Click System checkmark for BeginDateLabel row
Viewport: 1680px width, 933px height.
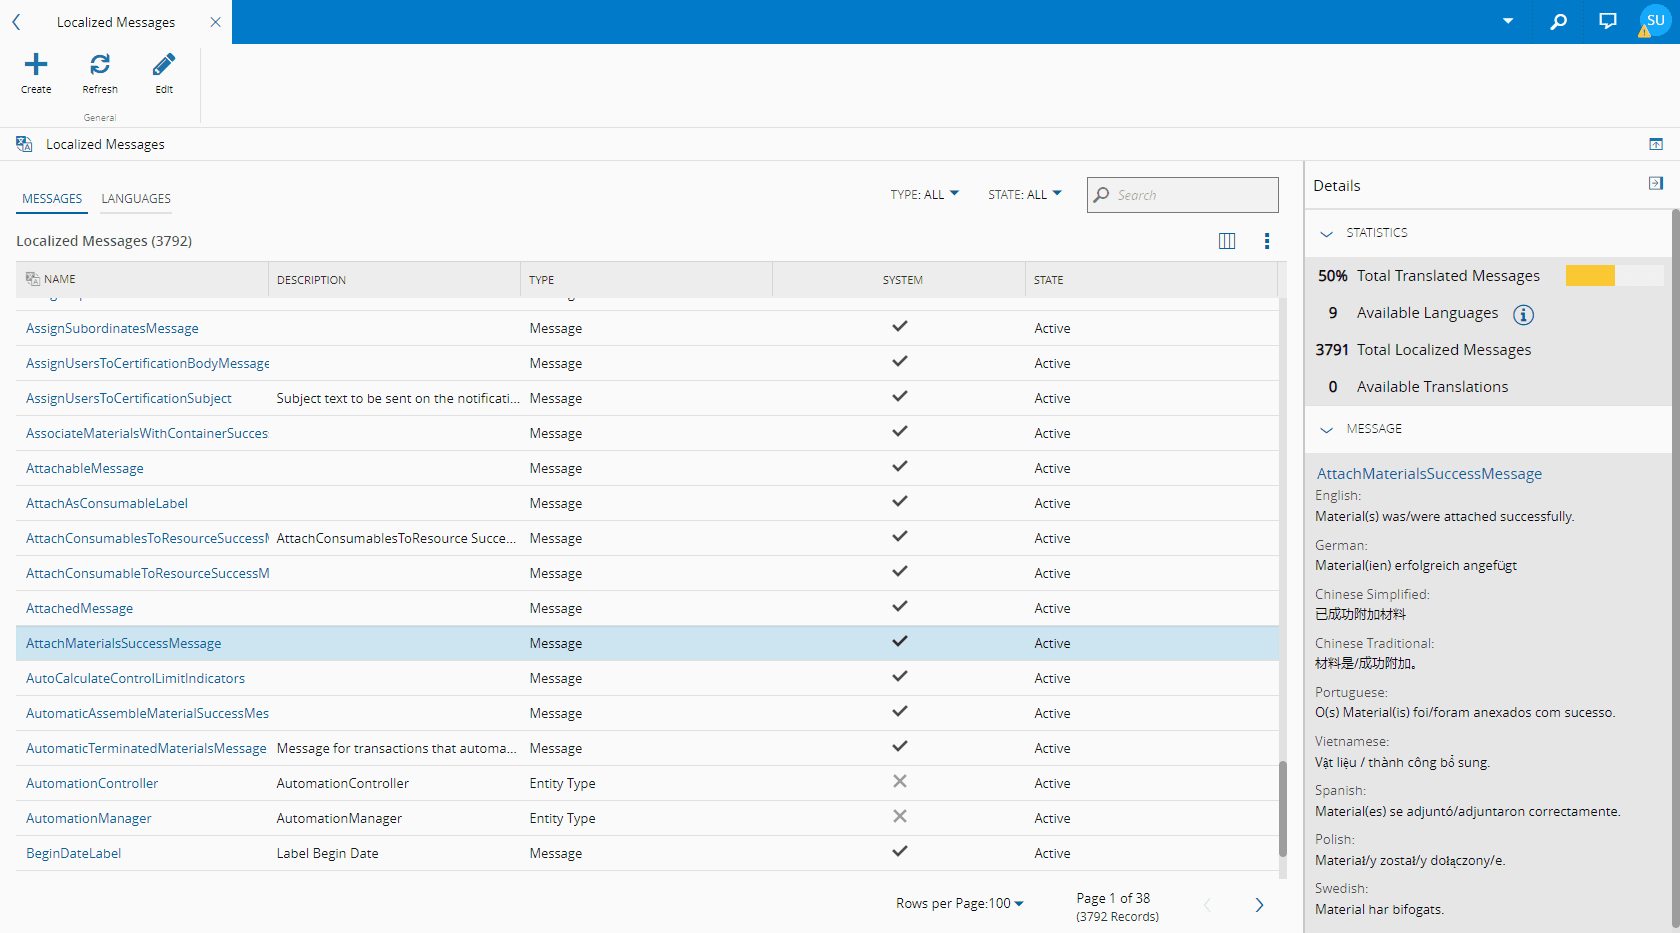point(900,852)
